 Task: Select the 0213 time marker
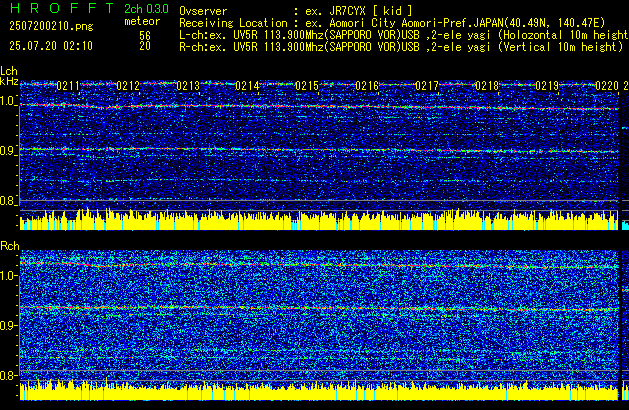coord(188,86)
